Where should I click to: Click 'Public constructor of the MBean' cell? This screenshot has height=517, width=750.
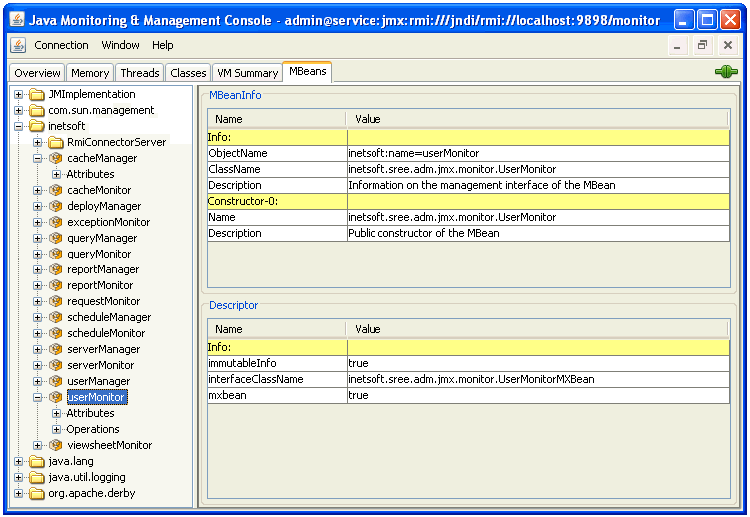pos(538,233)
